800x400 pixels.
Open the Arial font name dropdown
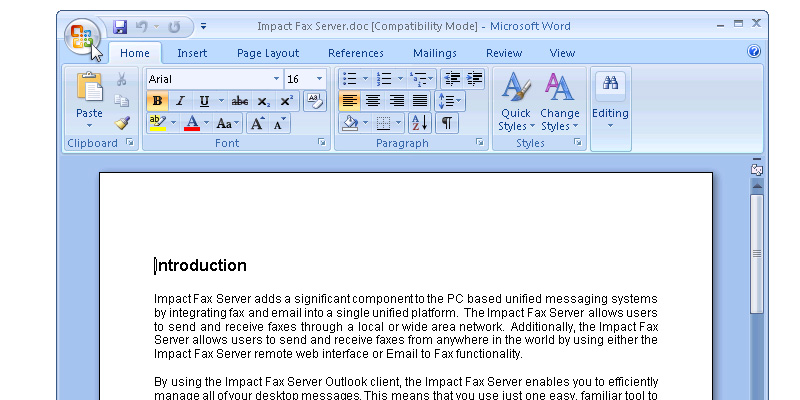pos(276,79)
